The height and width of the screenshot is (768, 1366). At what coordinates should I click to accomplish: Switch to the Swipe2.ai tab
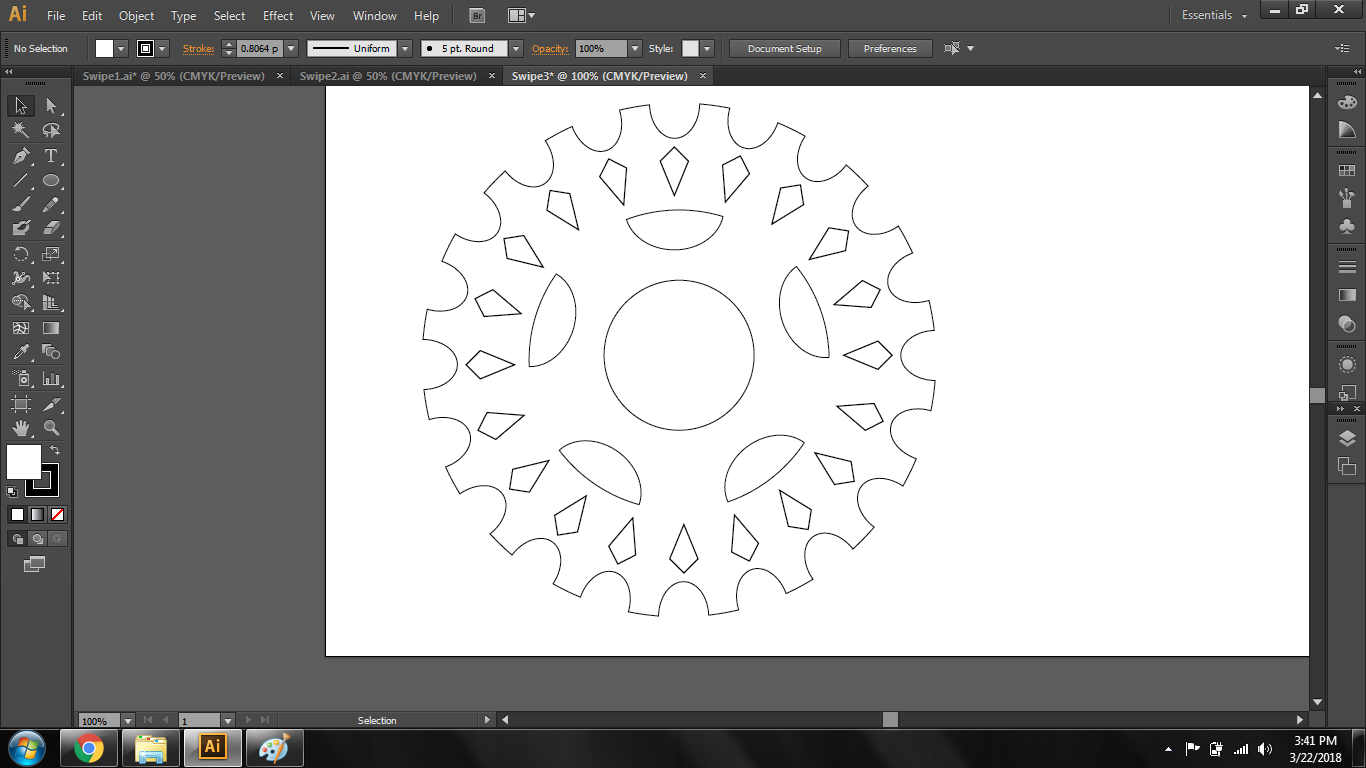coord(388,76)
